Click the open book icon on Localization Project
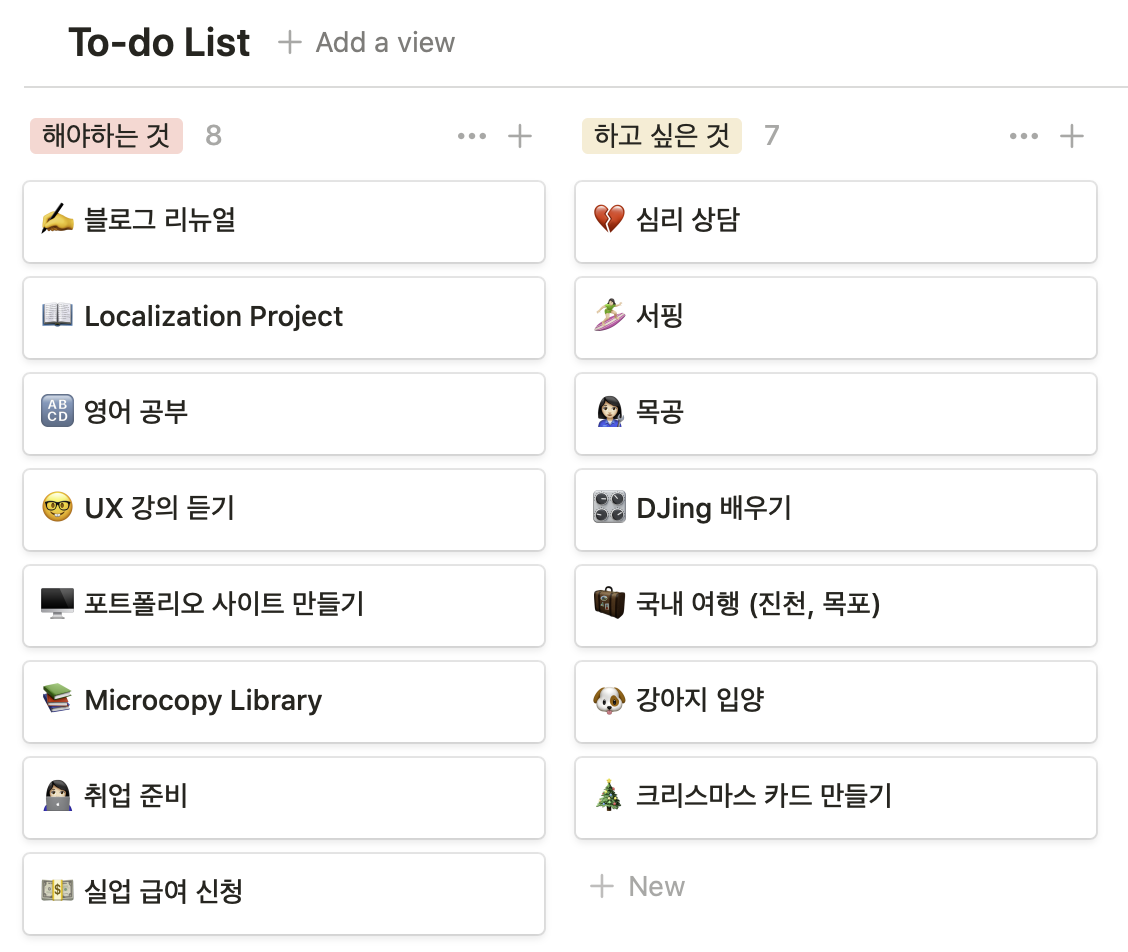This screenshot has width=1128, height=952. [58, 316]
